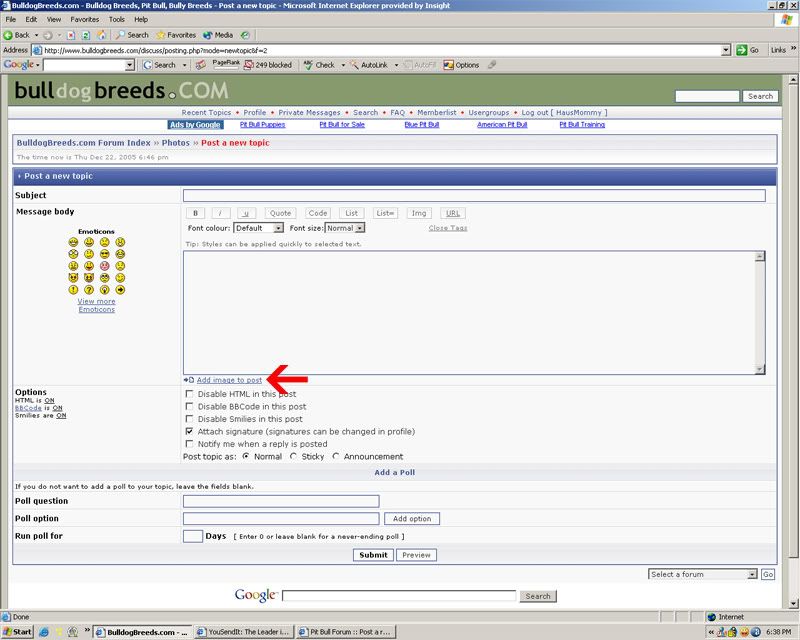Click the highlighter pen icon in Google toolbar

pyautogui.click(x=492, y=65)
